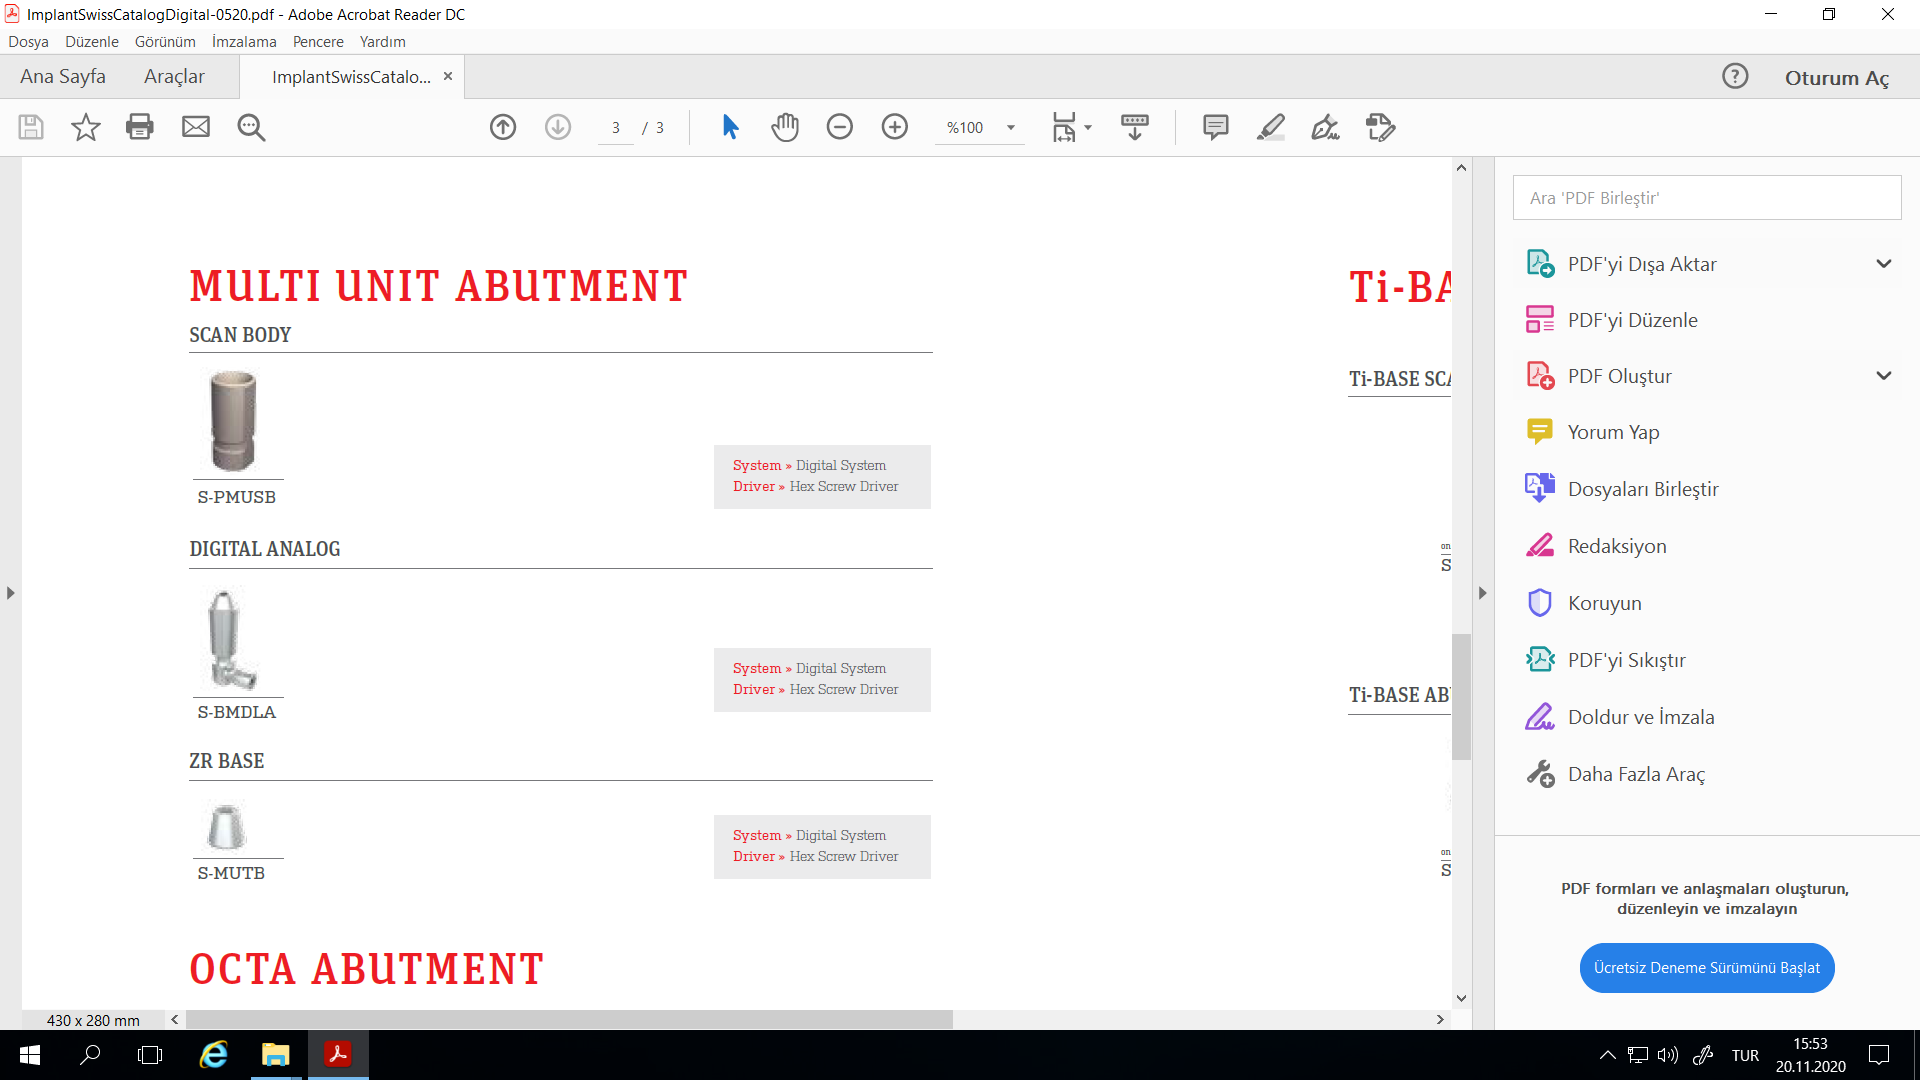
Task: Click the scrolling mode keyboard icon
Action: [1135, 127]
